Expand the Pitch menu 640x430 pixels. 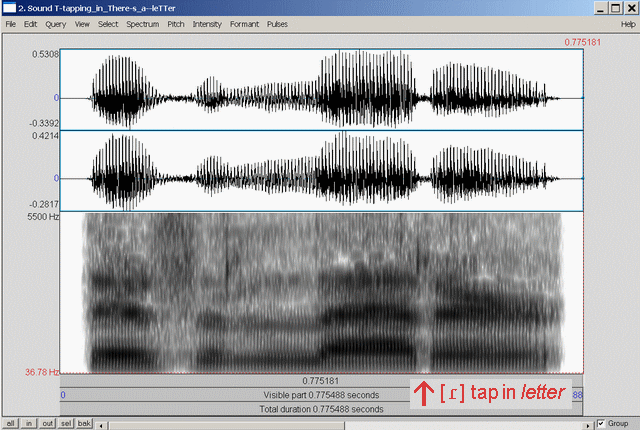176,23
